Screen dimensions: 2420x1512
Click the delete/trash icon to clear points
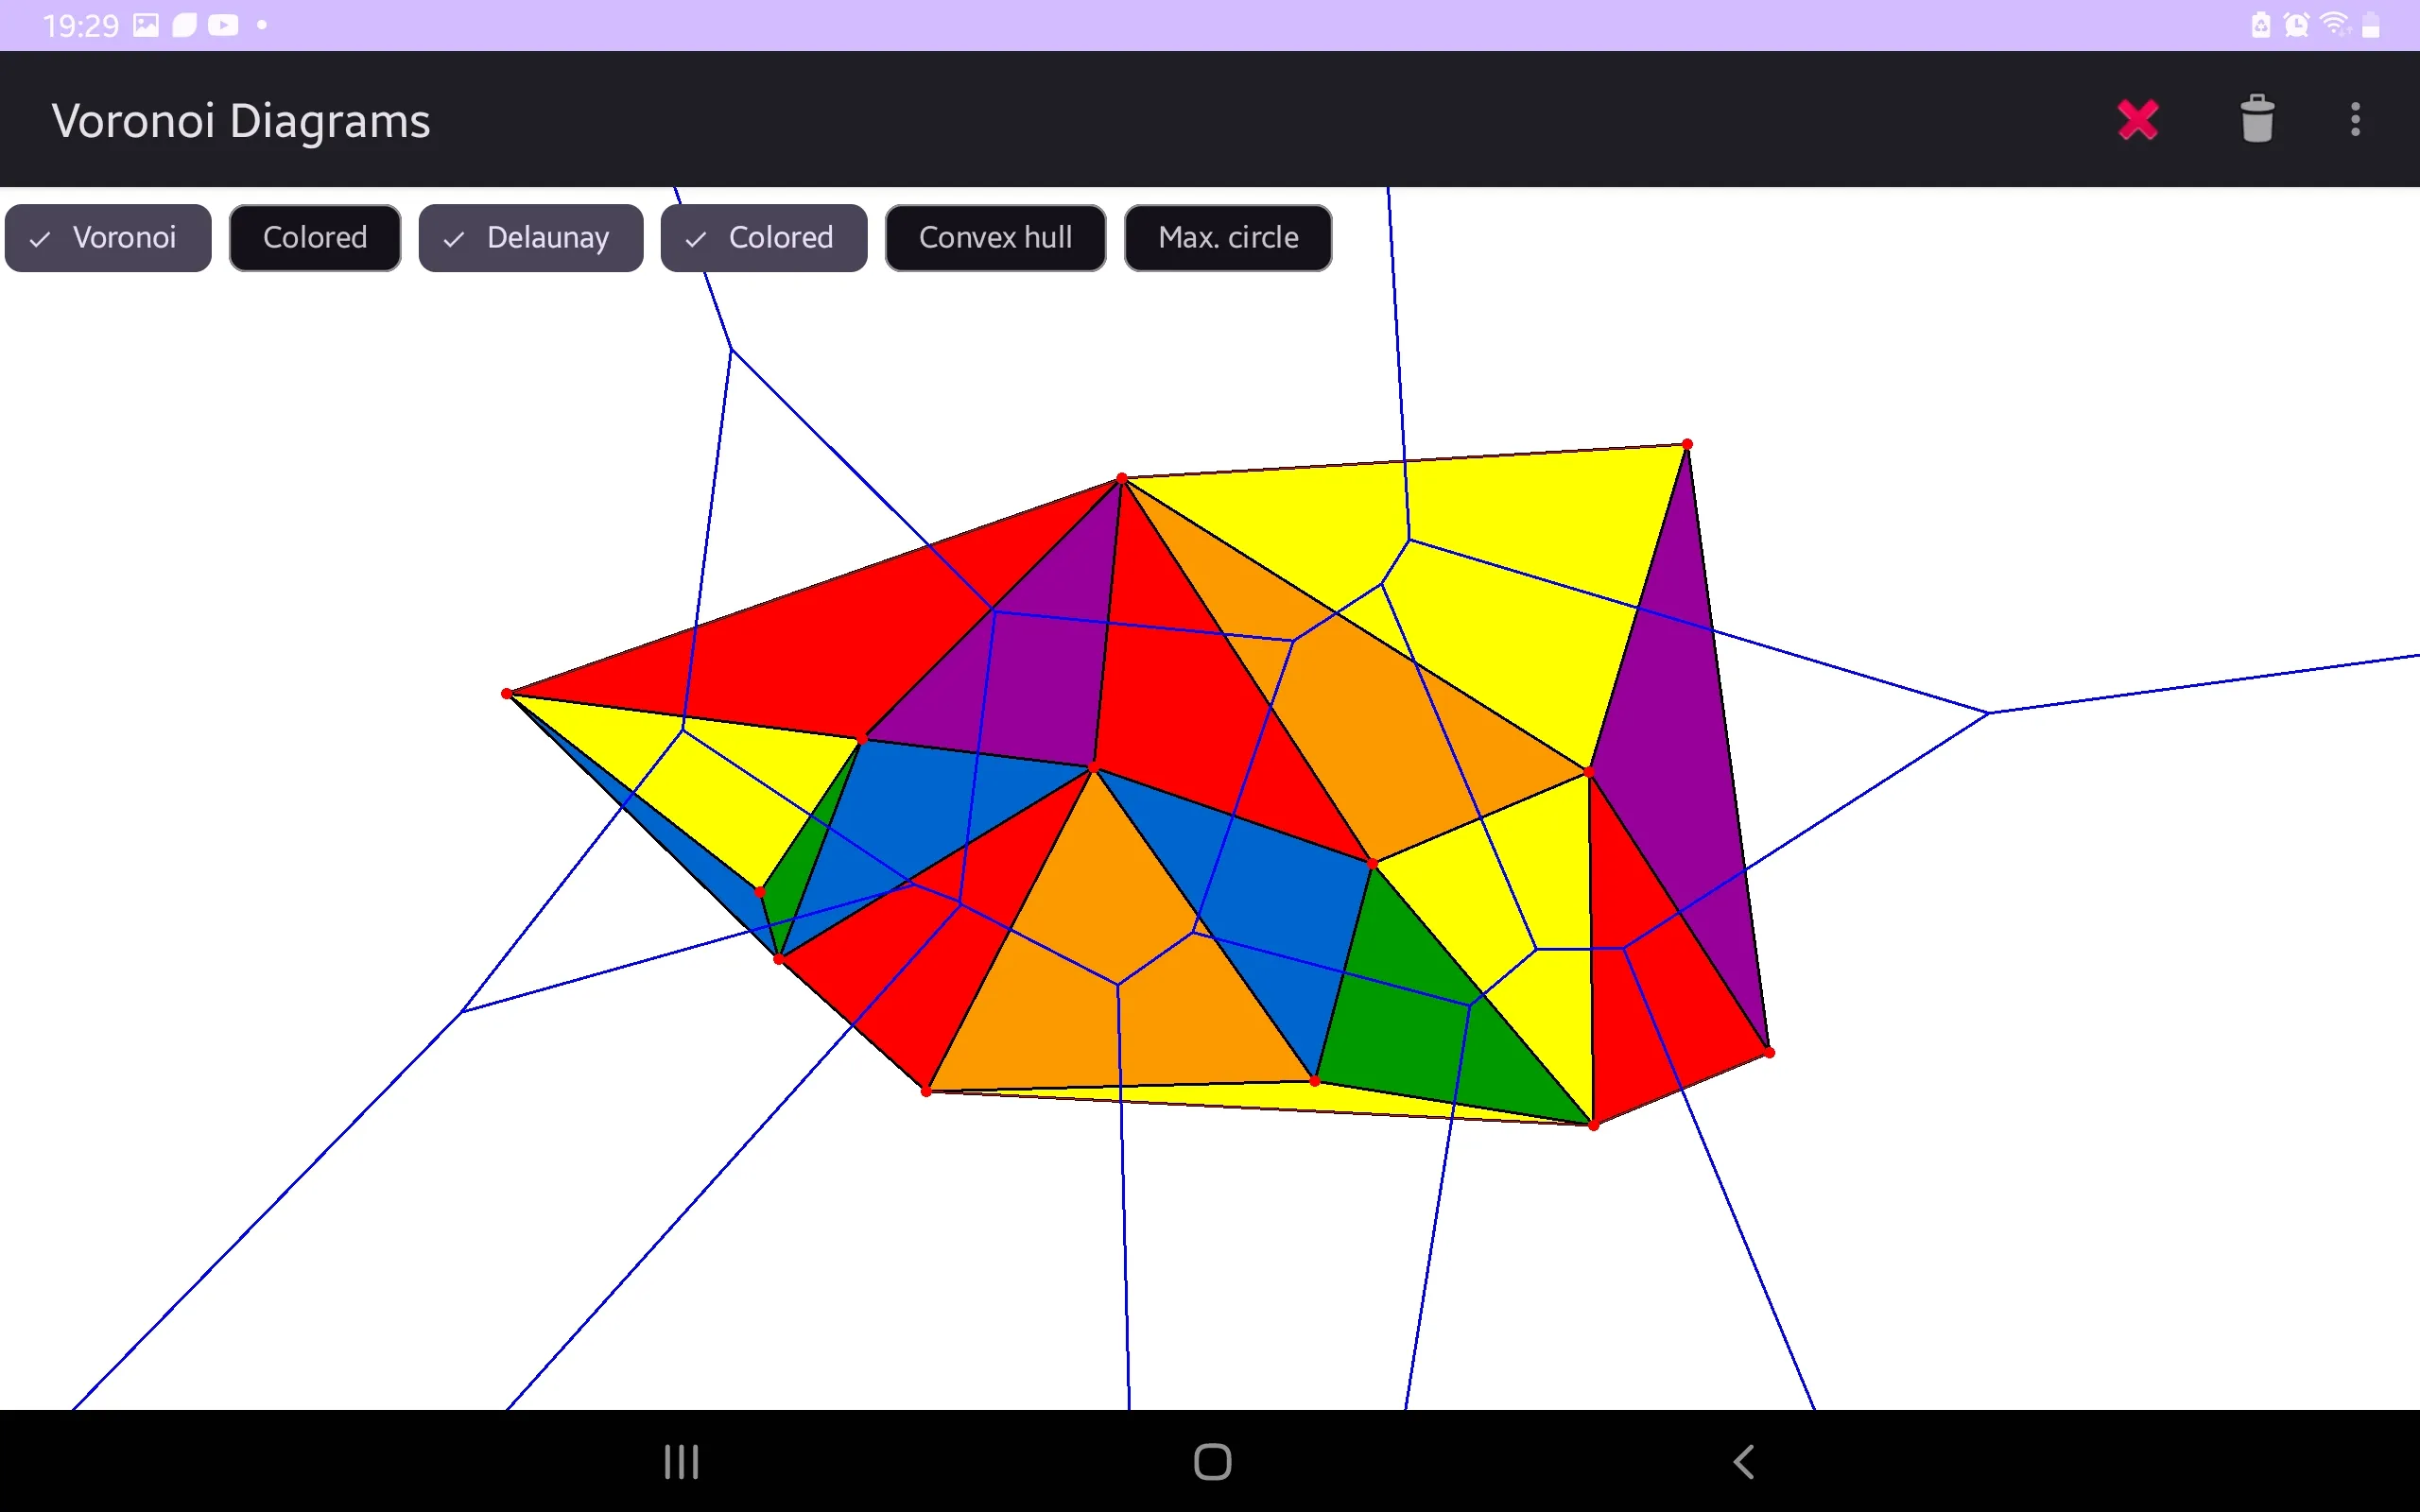coord(2256,118)
